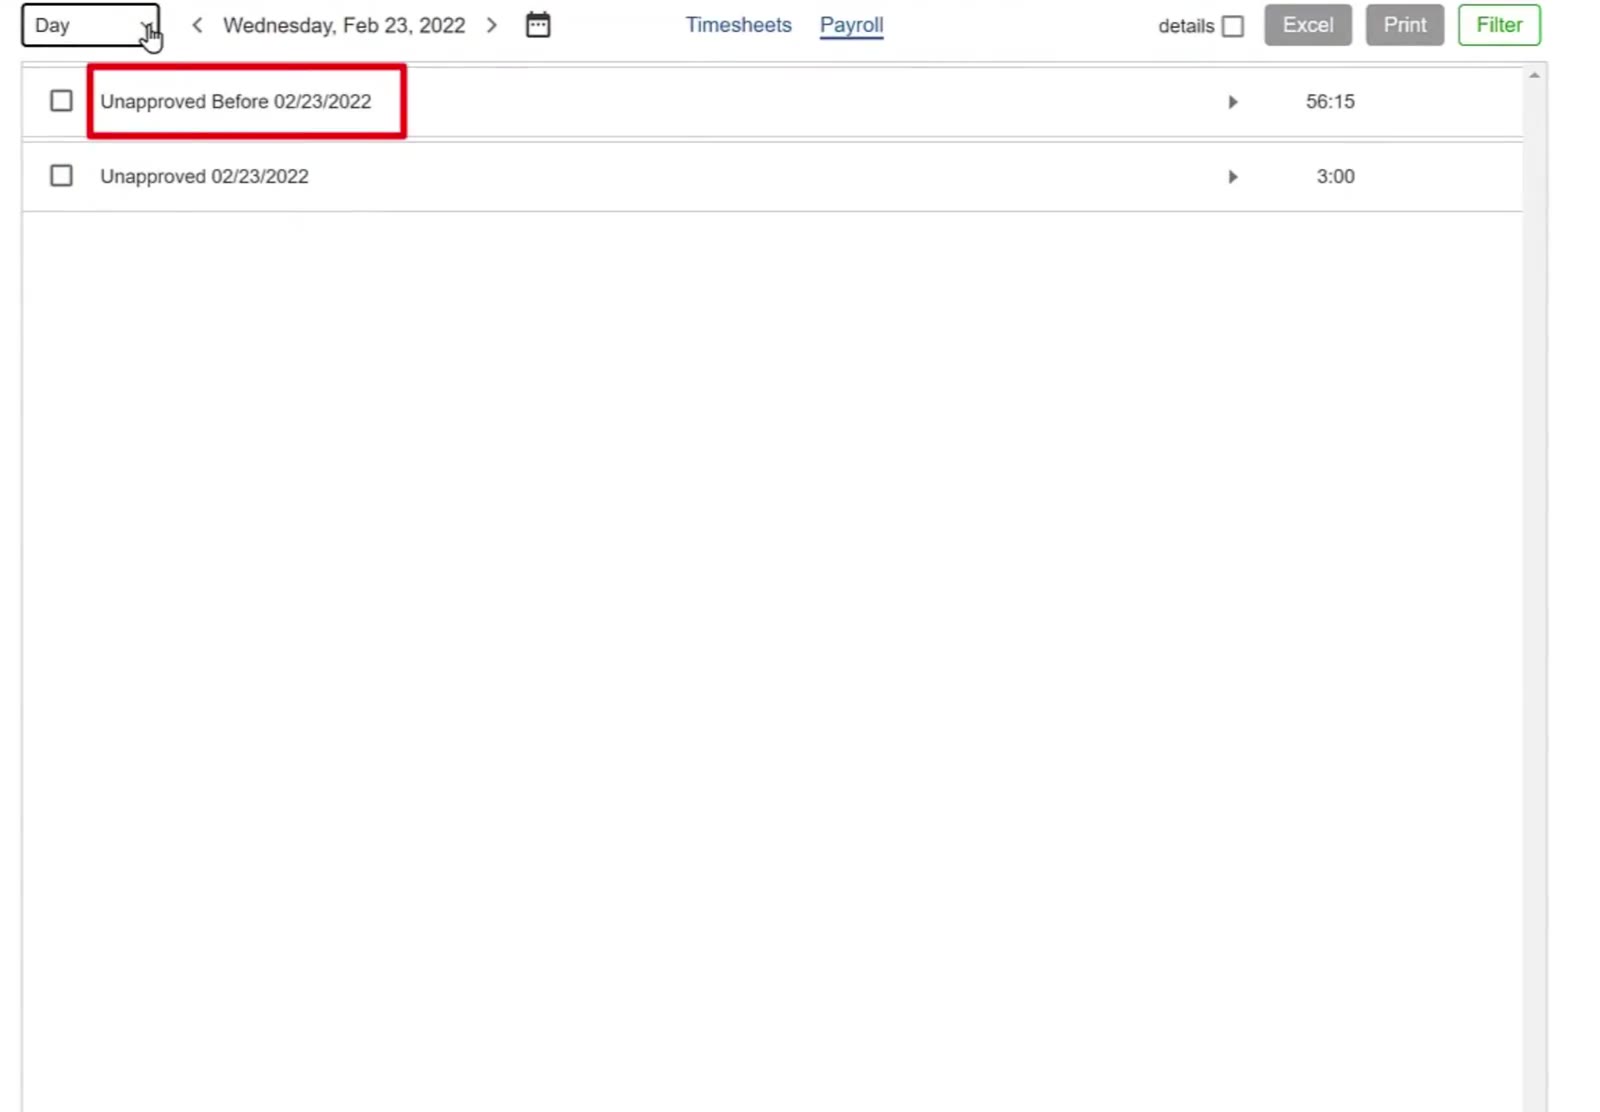Click the Unapproved 02/23/2022 label
This screenshot has width=1600, height=1112.
tap(204, 177)
